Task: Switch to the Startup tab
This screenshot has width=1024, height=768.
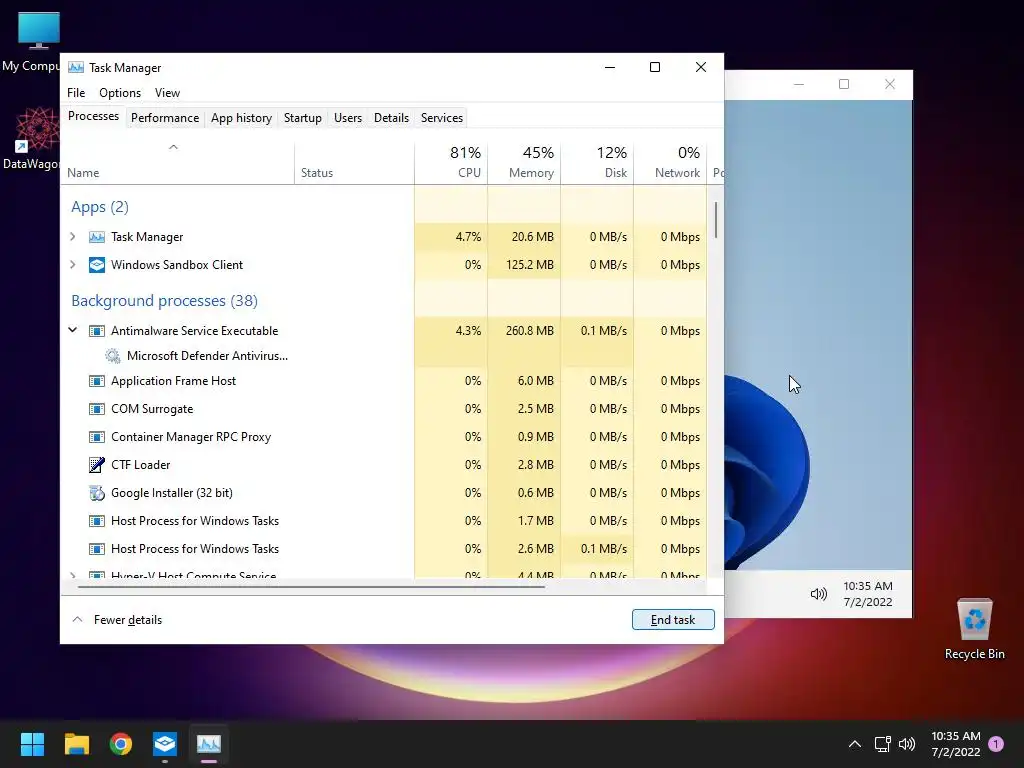Action: (x=302, y=118)
